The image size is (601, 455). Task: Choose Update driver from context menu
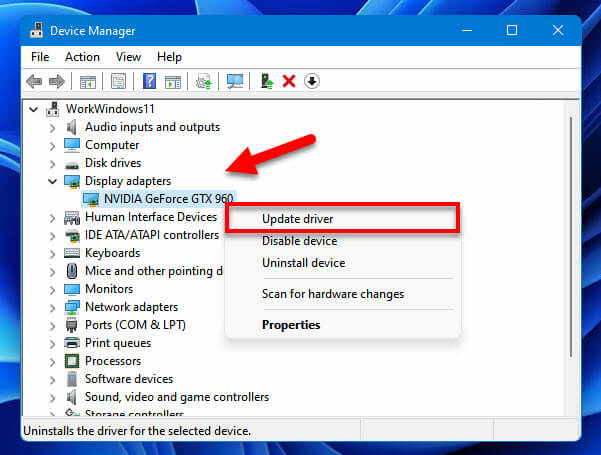tap(342, 219)
